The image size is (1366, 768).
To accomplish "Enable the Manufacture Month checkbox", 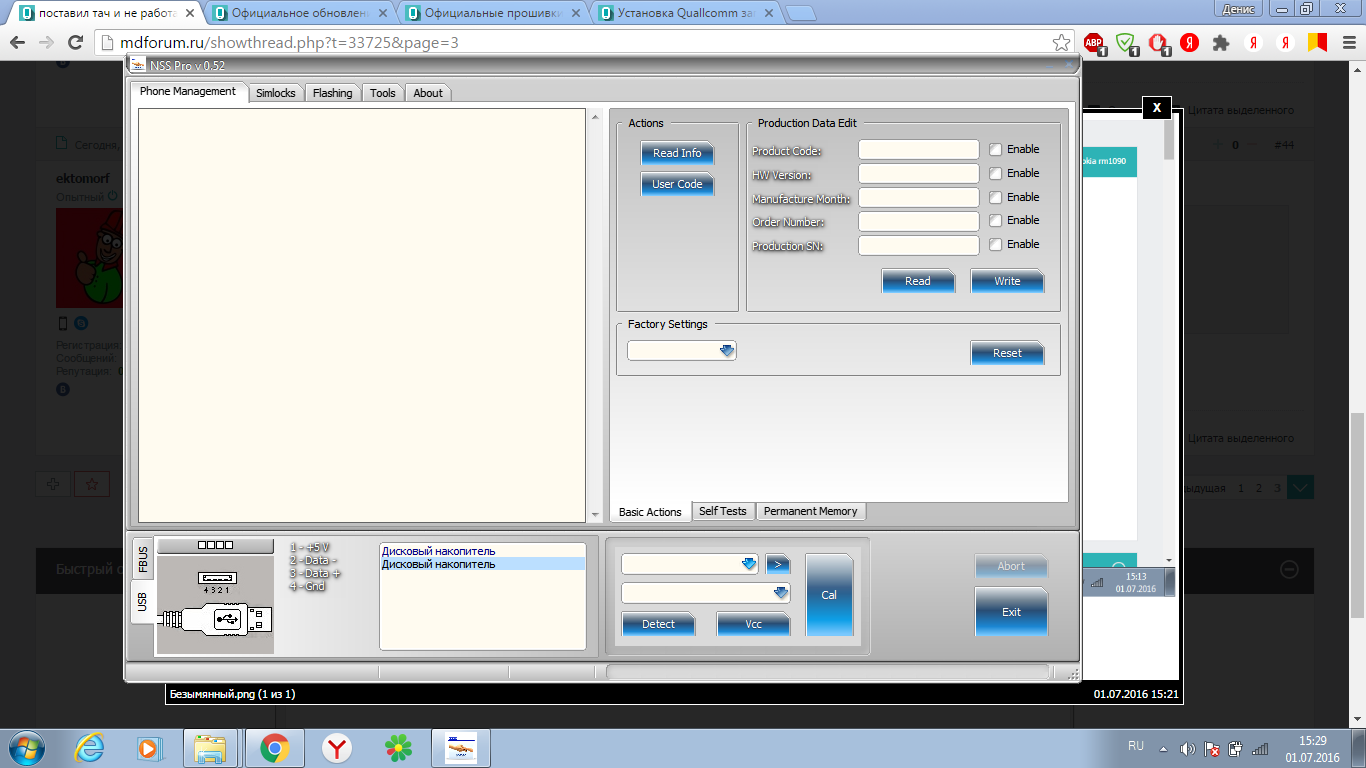I will (x=996, y=197).
